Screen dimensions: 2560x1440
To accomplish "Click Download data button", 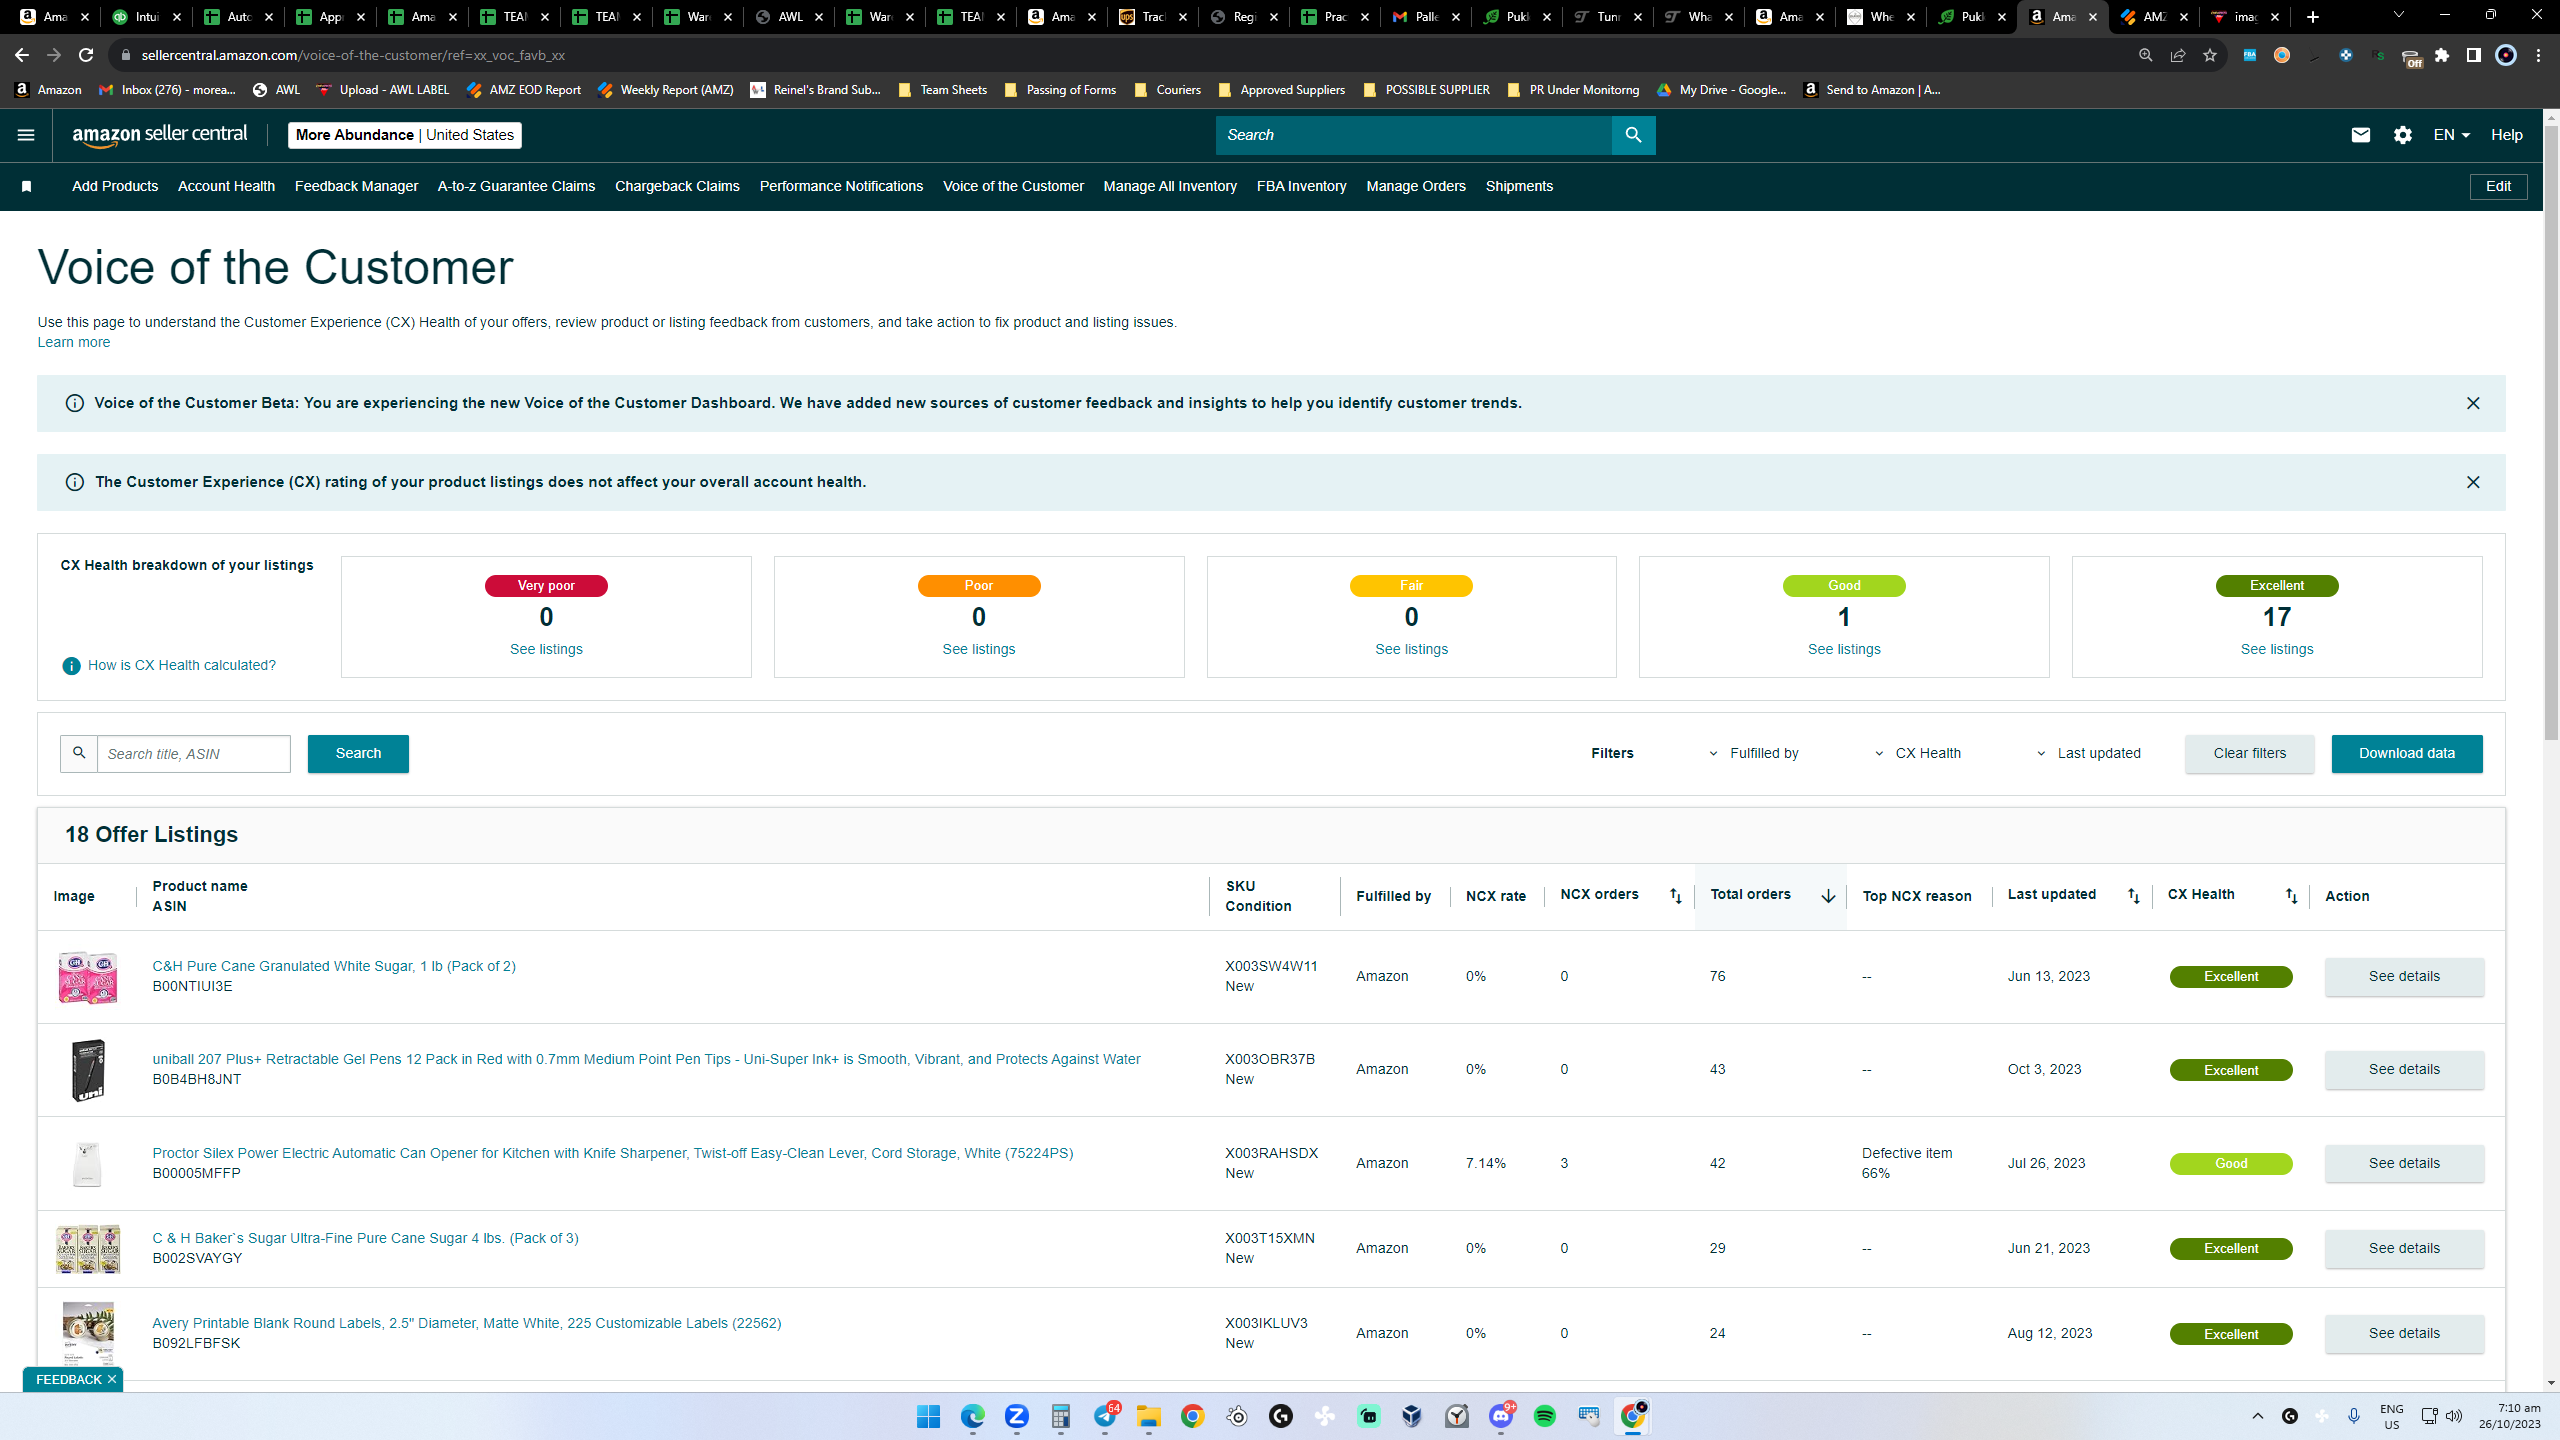I will 2406,754.
